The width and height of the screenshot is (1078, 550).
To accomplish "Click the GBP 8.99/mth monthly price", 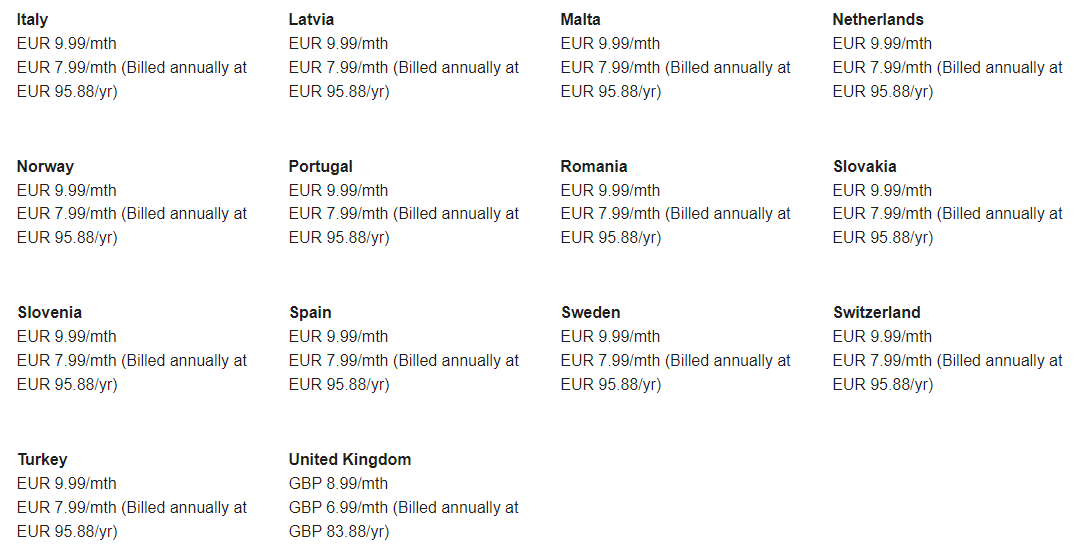I will (338, 484).
